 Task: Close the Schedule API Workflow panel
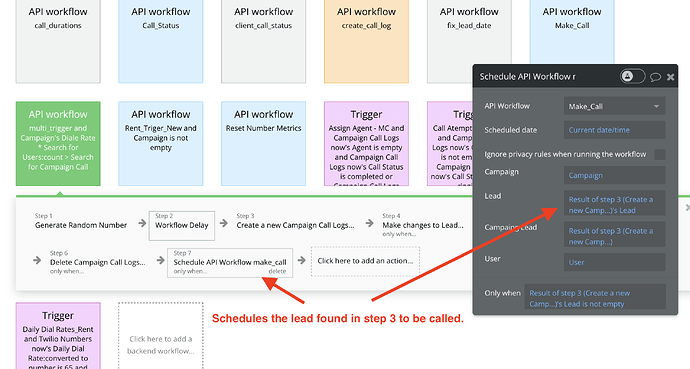pos(670,77)
